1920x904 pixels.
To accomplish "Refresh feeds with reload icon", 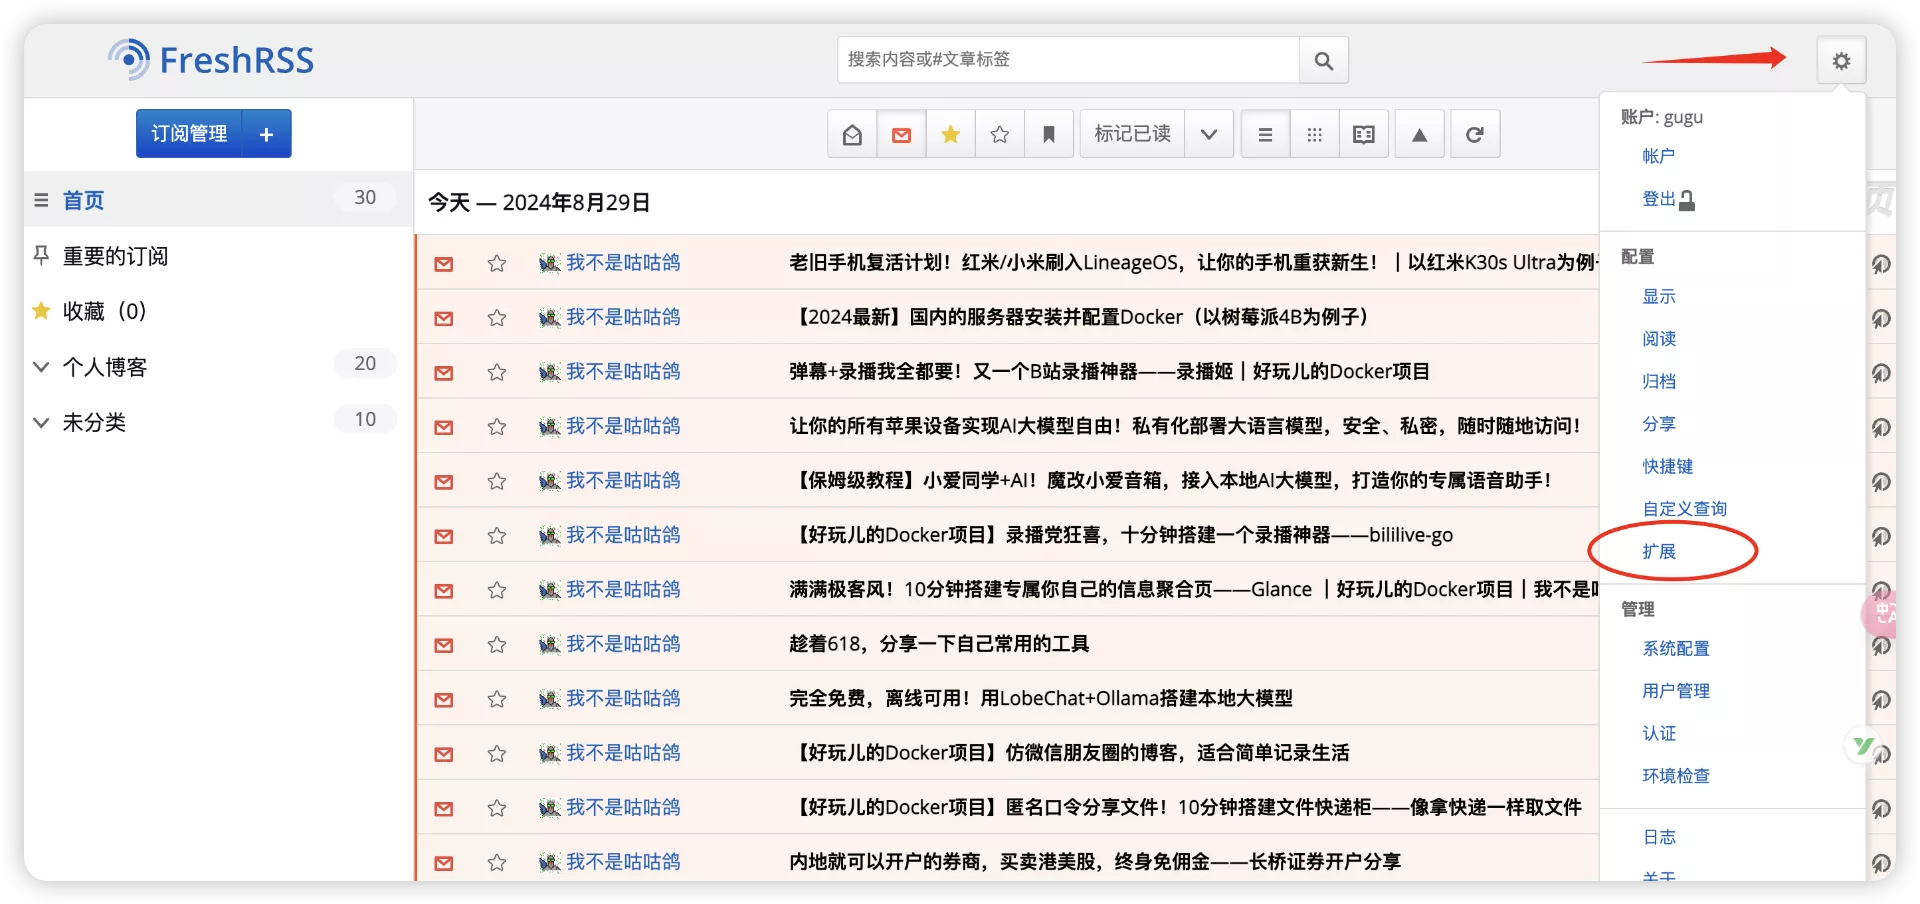I will pyautogui.click(x=1474, y=134).
